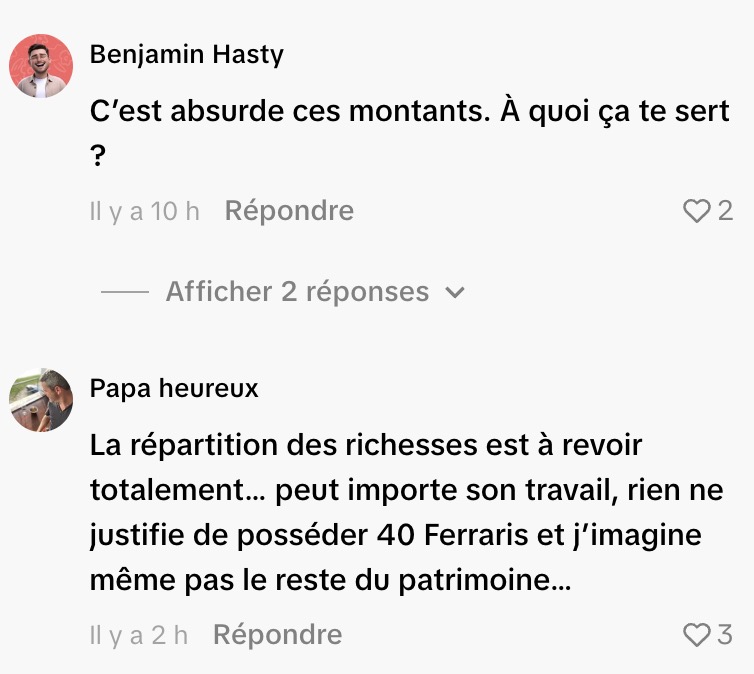
Task: Reply to Benjamin Hasty's comment via Répondre
Action: click(289, 211)
